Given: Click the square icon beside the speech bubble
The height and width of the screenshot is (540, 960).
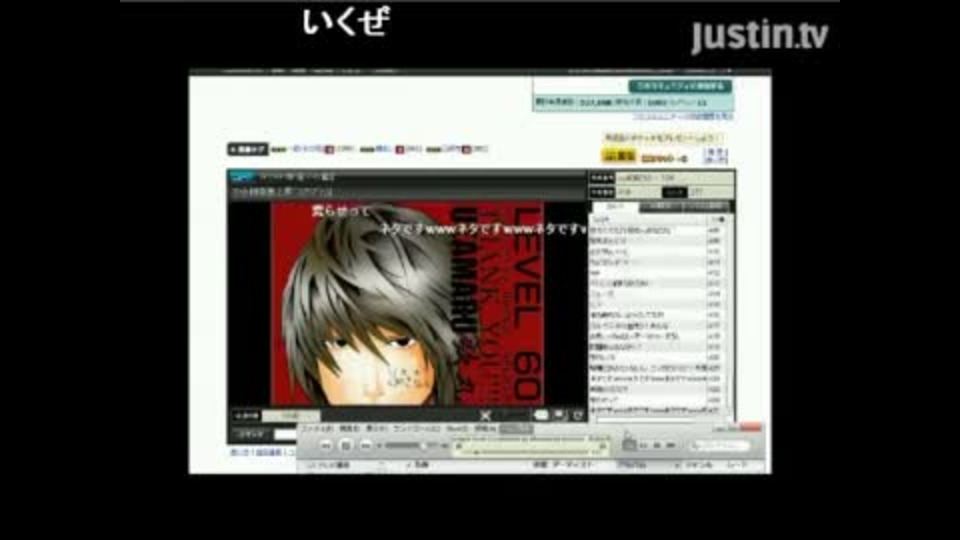Looking at the screenshot, I should tap(560, 415).
